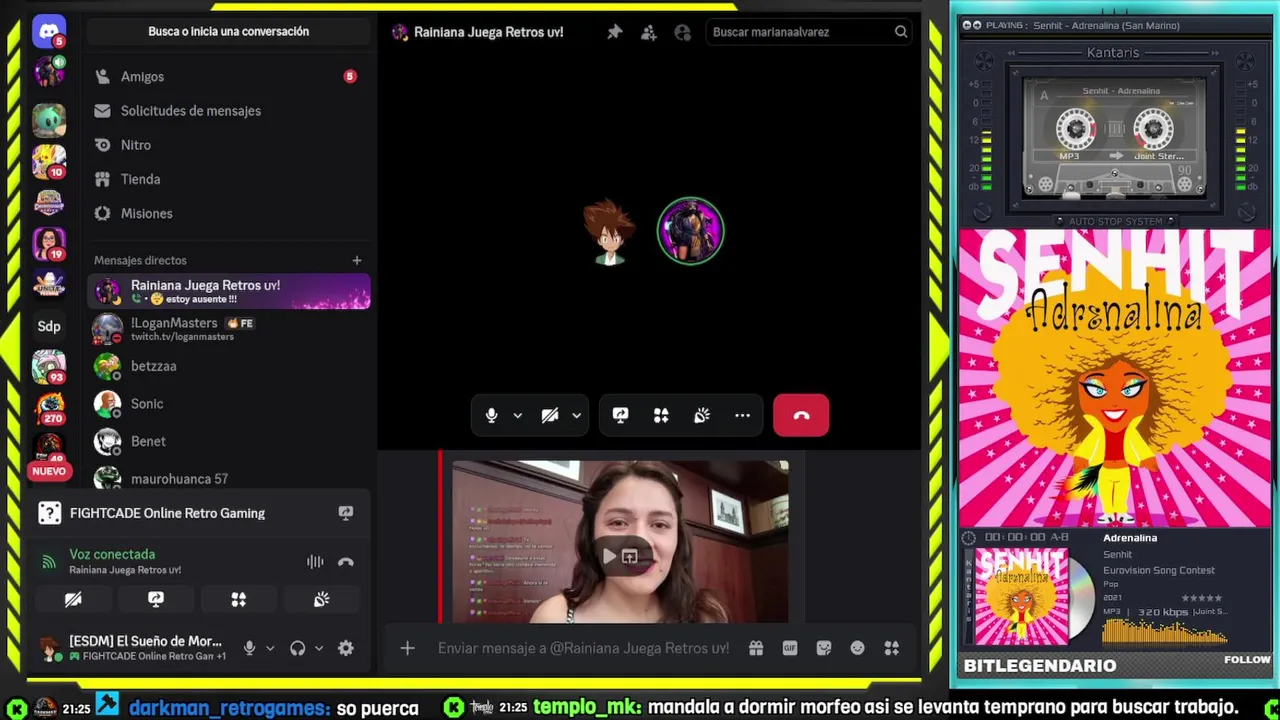Open the Misiones quests page

229,213
